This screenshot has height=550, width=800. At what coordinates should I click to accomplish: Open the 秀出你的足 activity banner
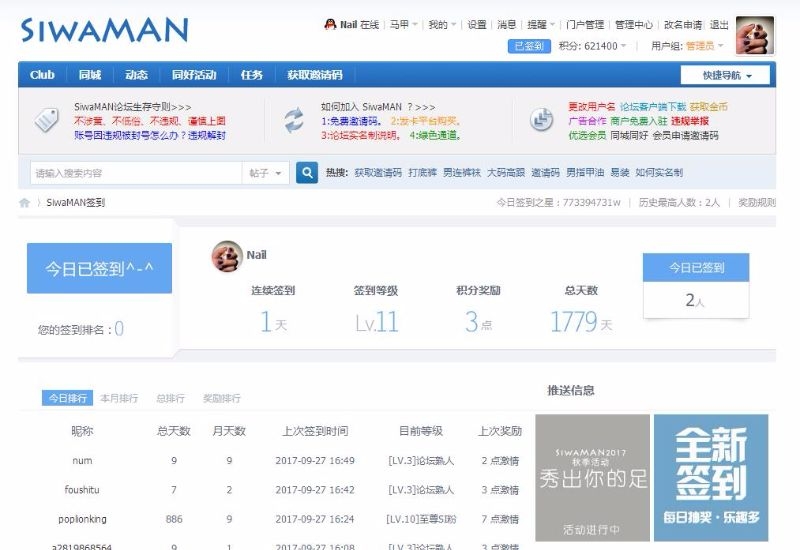click(x=592, y=478)
